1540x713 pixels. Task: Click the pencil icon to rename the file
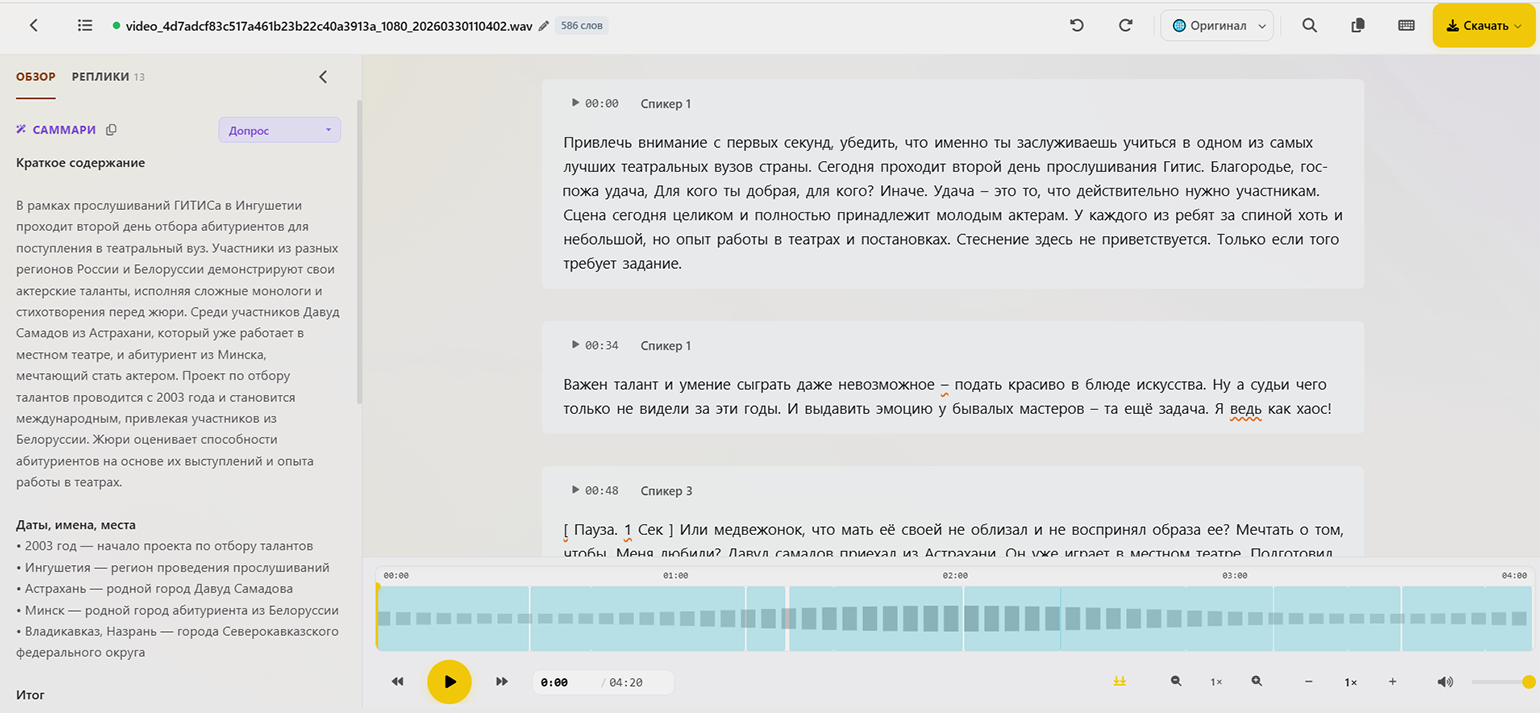point(544,26)
